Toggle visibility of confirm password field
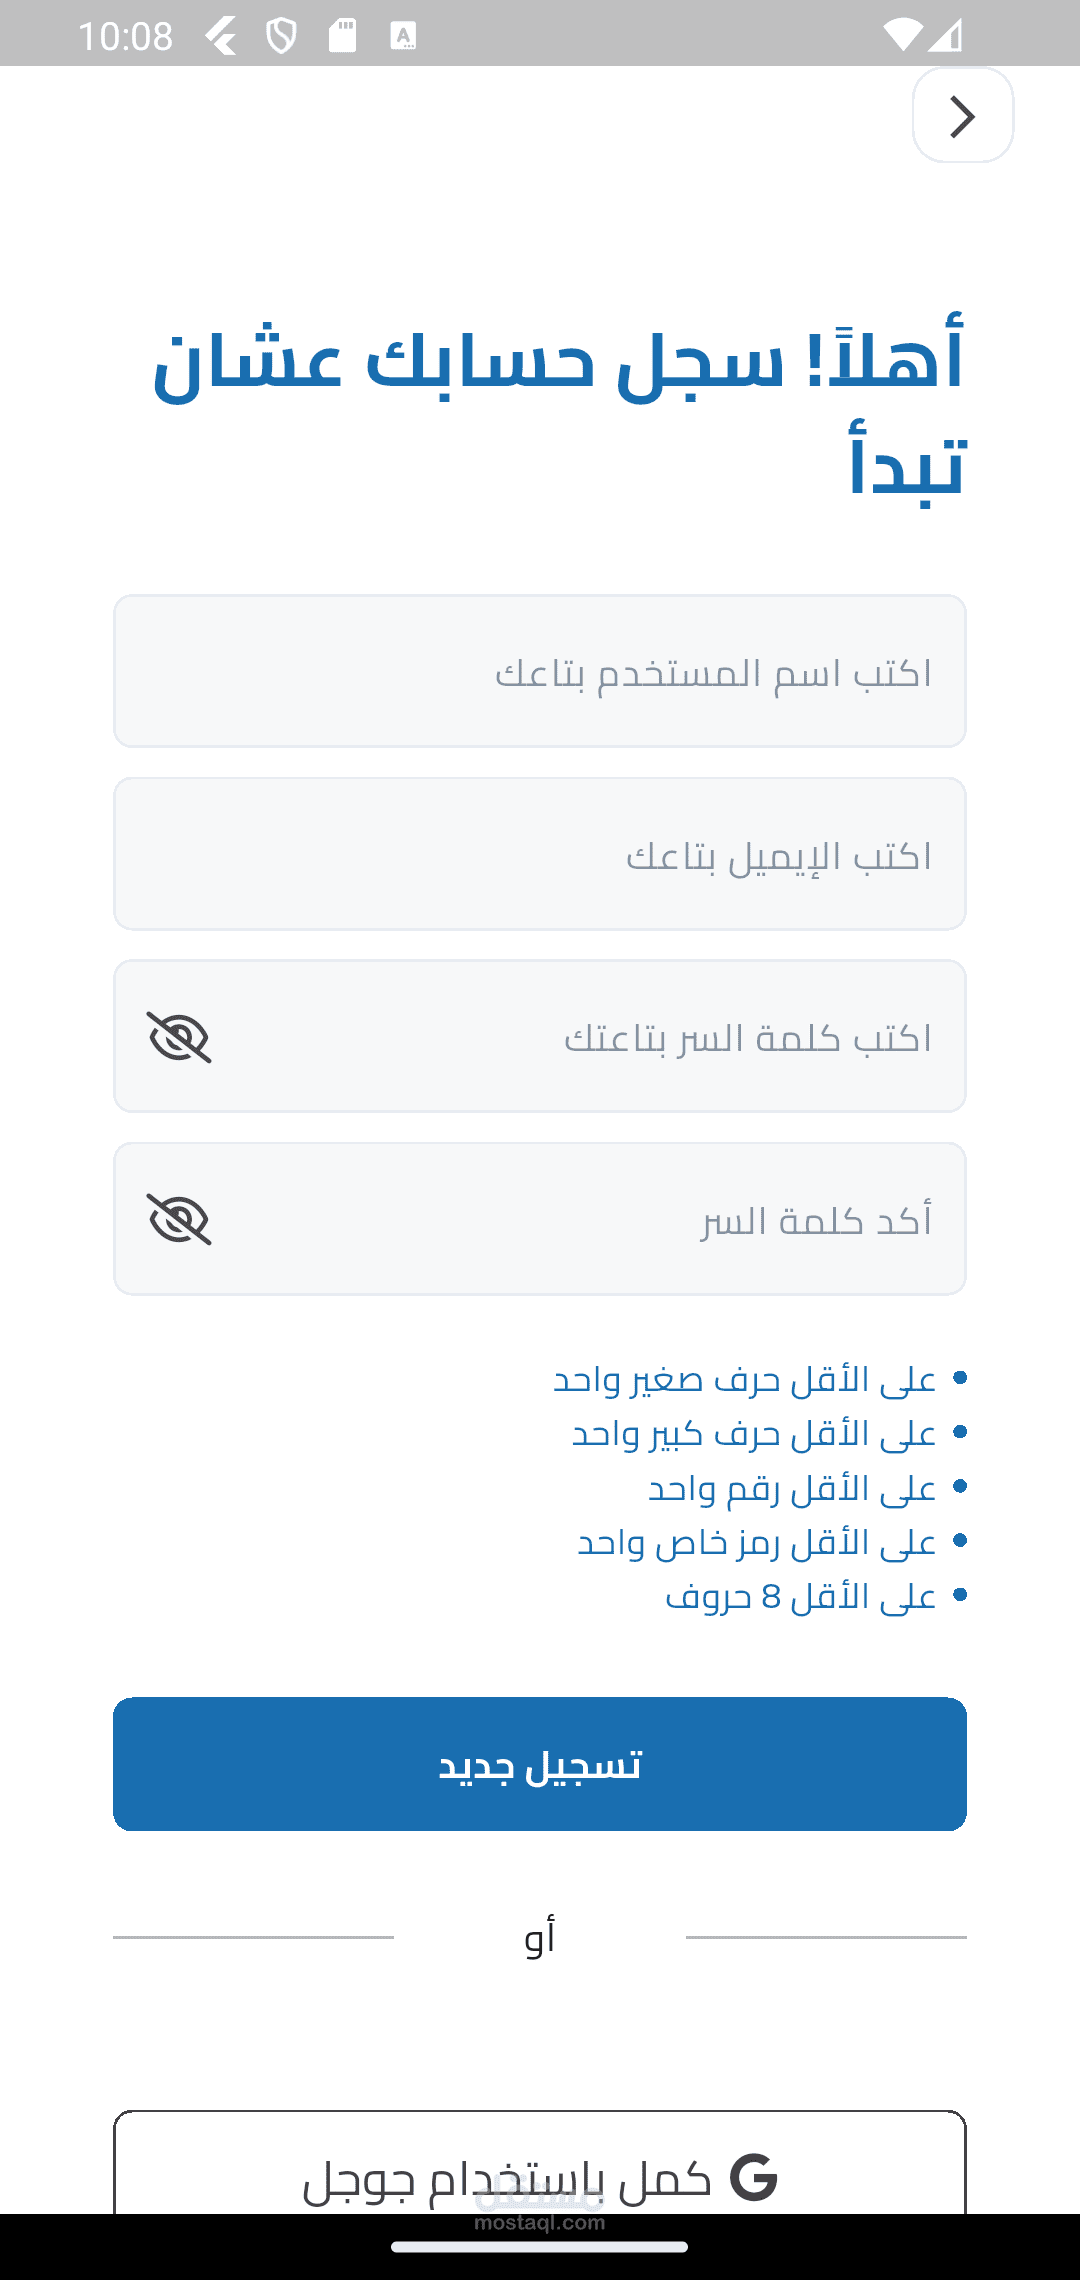1080x2280 pixels. (179, 1219)
